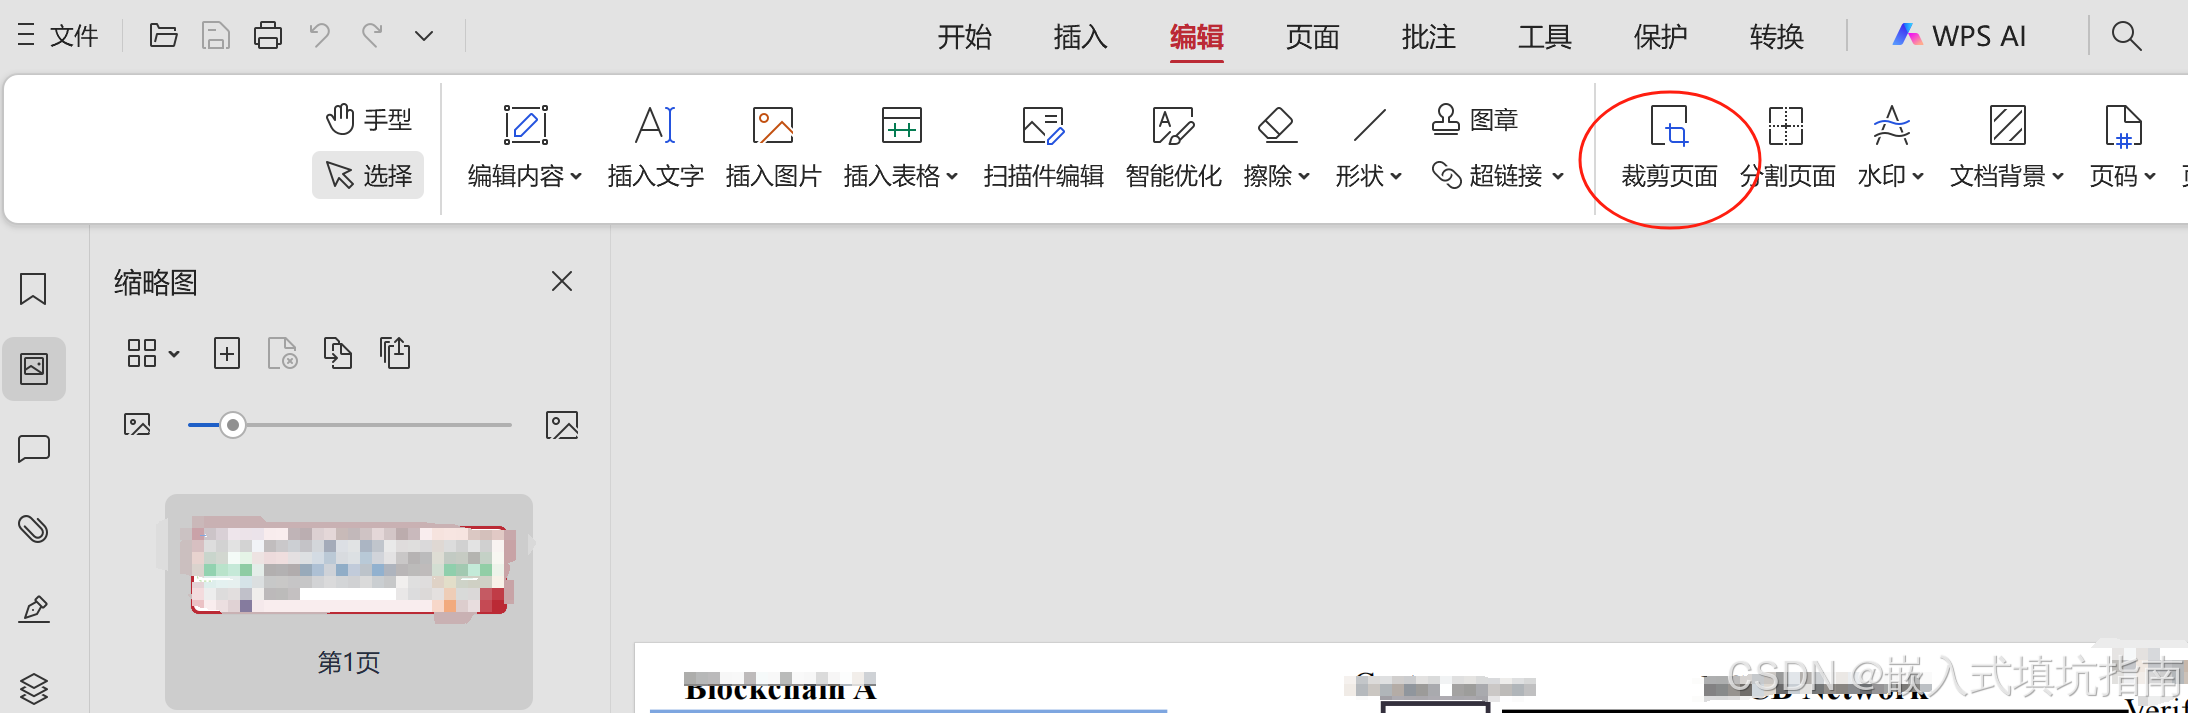
Task: Expand the 文档背景 dropdown arrow
Action: (2058, 177)
